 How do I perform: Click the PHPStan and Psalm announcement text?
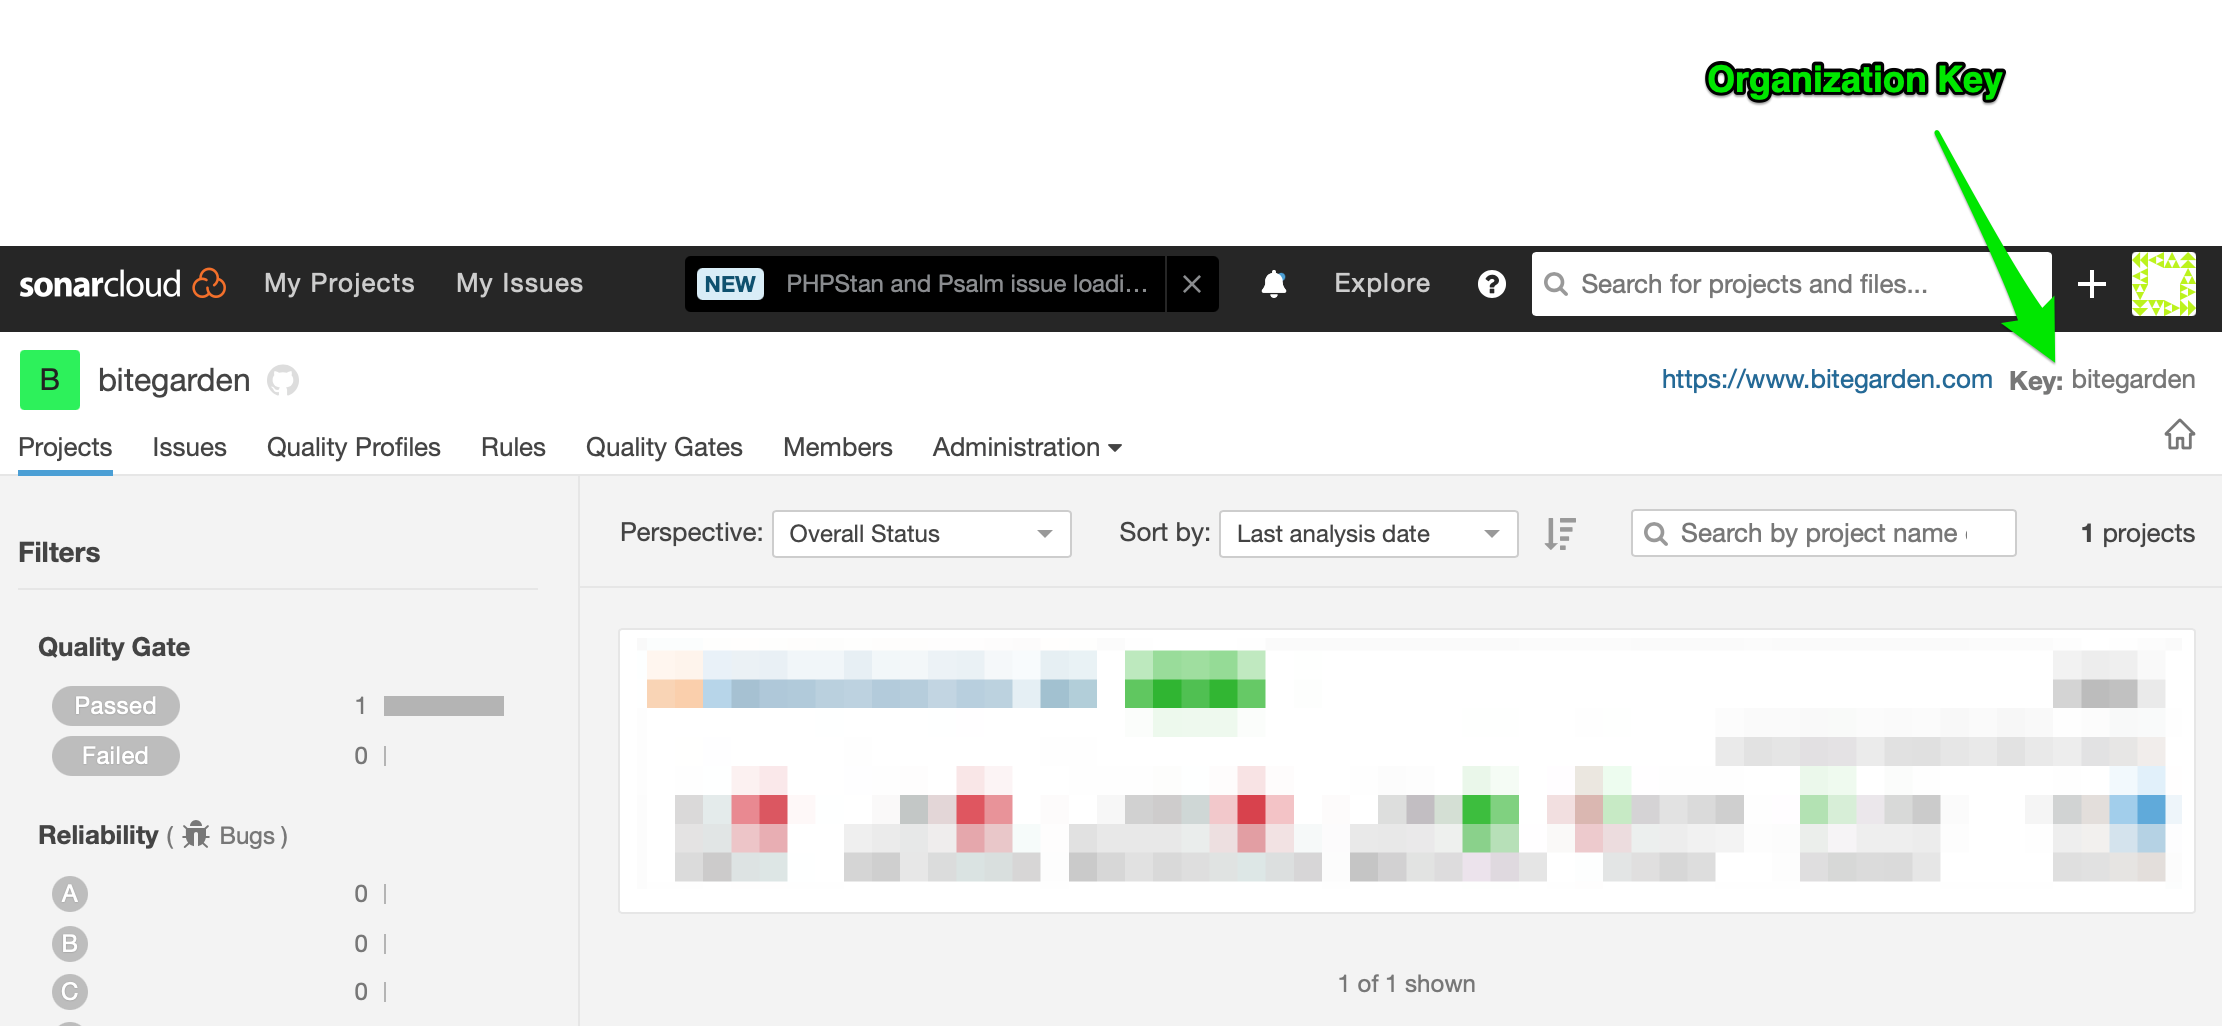tap(966, 284)
